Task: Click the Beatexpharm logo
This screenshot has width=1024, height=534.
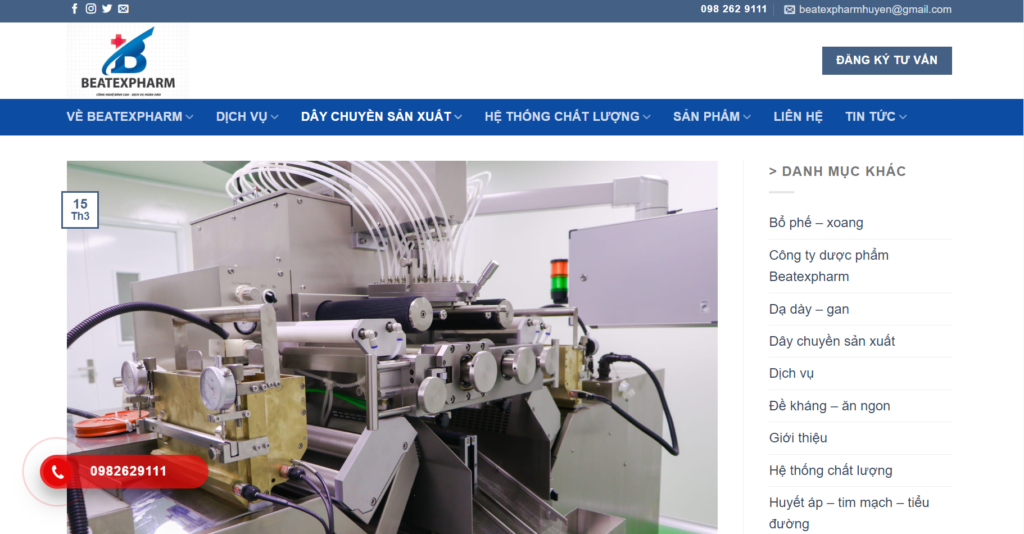Action: 127,61
